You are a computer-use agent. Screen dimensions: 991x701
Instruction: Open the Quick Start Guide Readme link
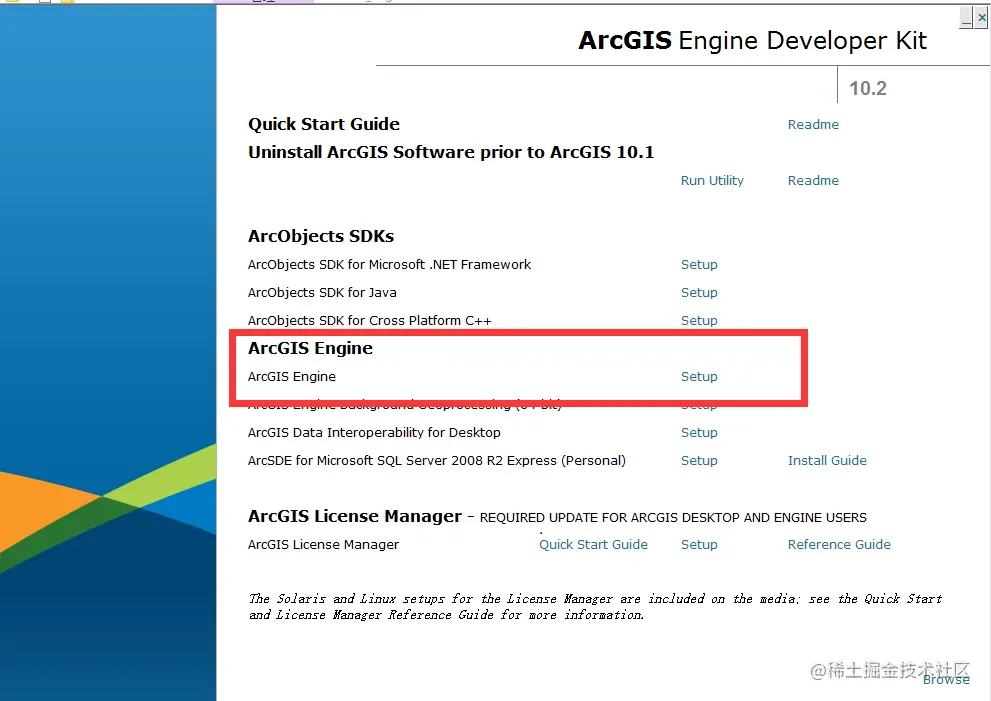coord(813,125)
